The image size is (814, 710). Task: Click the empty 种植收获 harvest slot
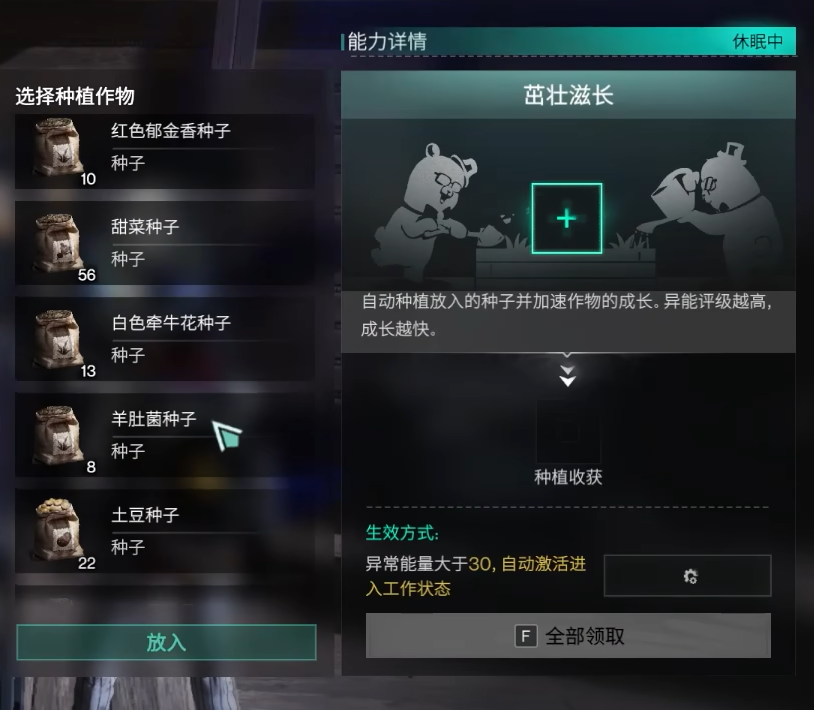tap(568, 432)
